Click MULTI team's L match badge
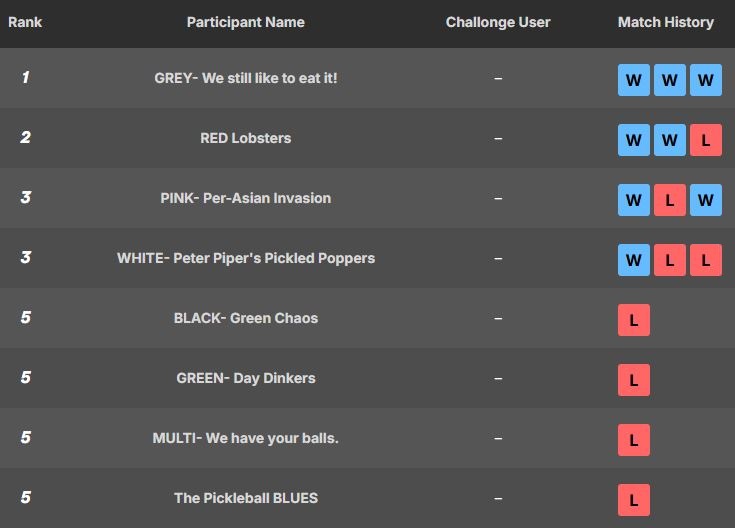Image resolution: width=735 pixels, height=528 pixels. (x=634, y=440)
